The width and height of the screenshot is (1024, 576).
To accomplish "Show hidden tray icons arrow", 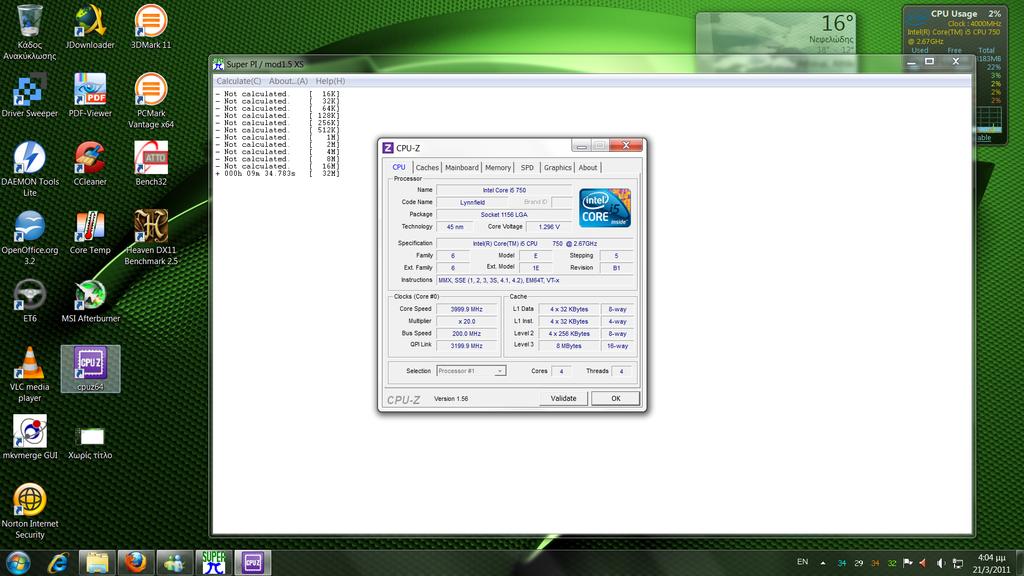I will (x=823, y=563).
